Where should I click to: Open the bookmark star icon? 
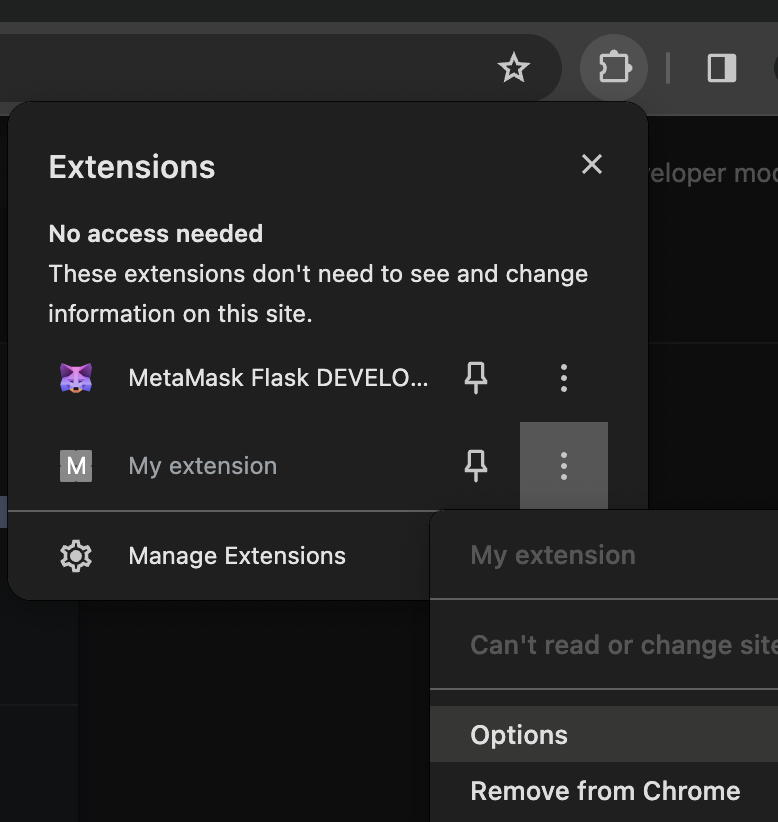pos(515,68)
